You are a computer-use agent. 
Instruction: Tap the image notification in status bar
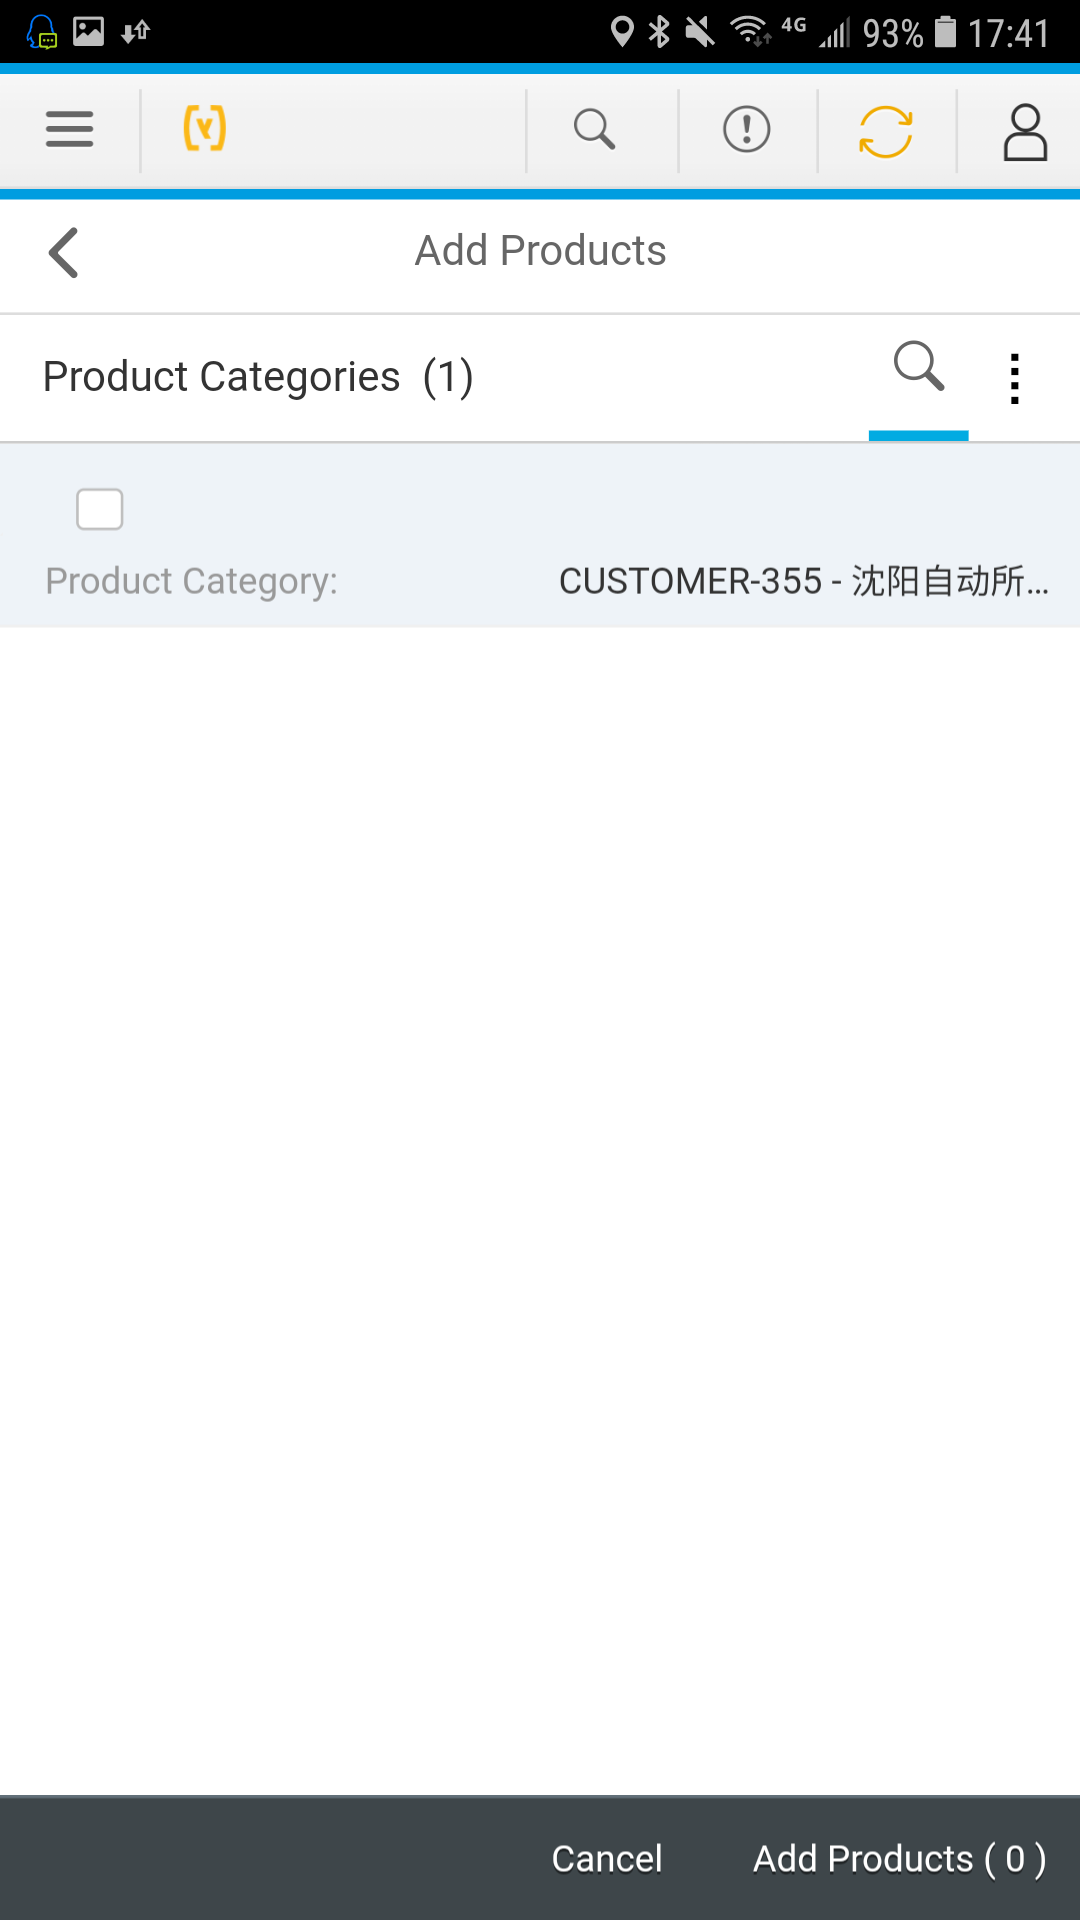click(89, 31)
